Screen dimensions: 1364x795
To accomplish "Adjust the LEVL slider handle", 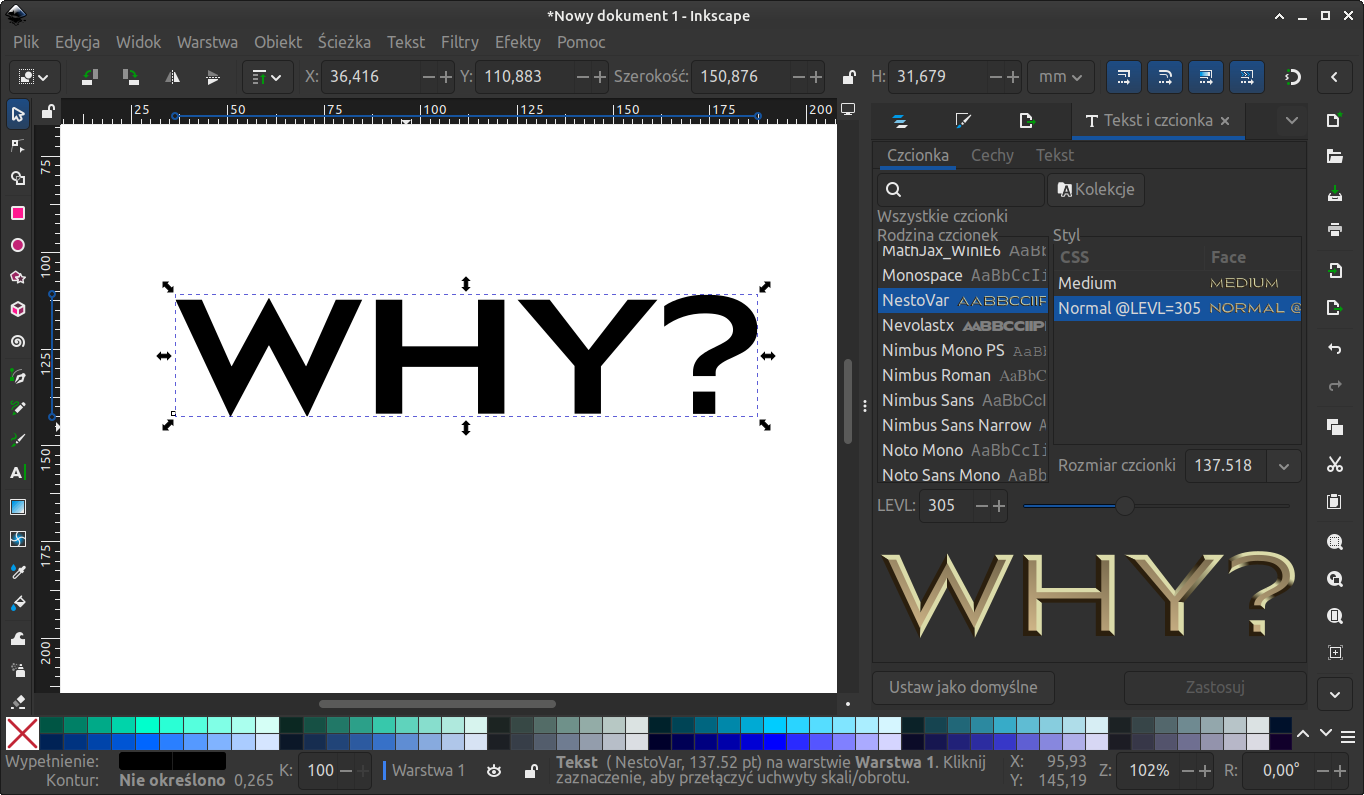I will pos(1125,506).
